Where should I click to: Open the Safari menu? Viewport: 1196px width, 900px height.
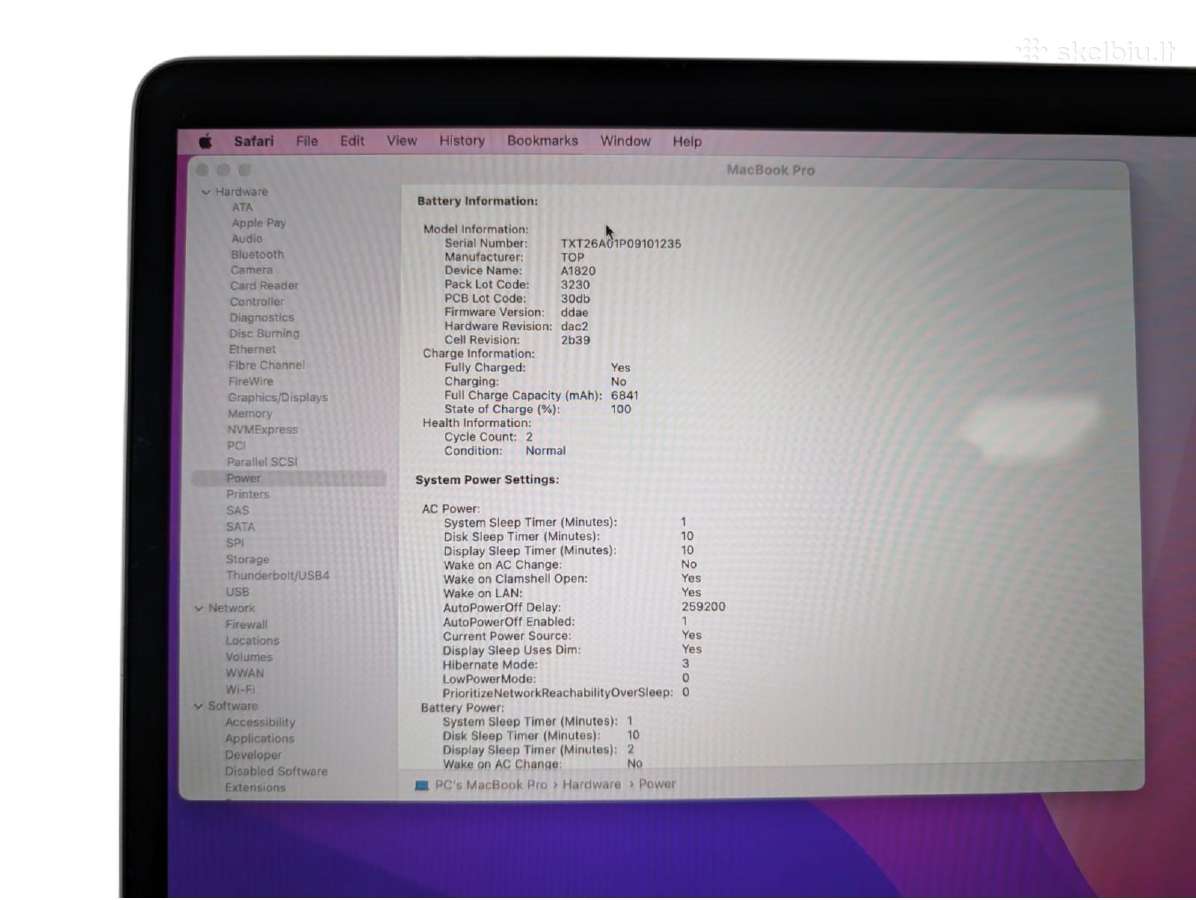[253, 141]
